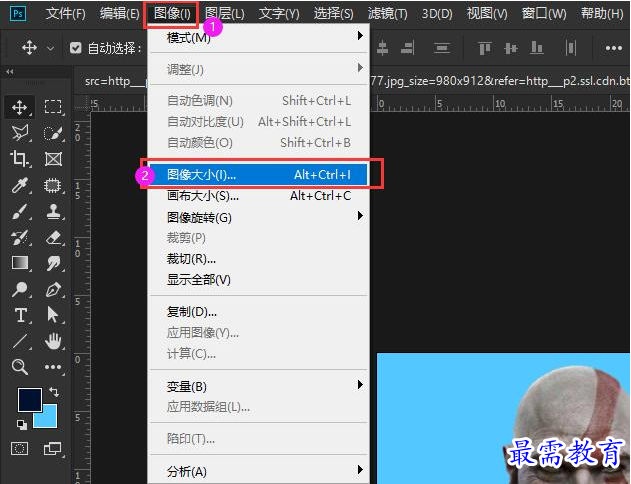
Task: Select the Quick Selection tool
Action: [x=53, y=133]
